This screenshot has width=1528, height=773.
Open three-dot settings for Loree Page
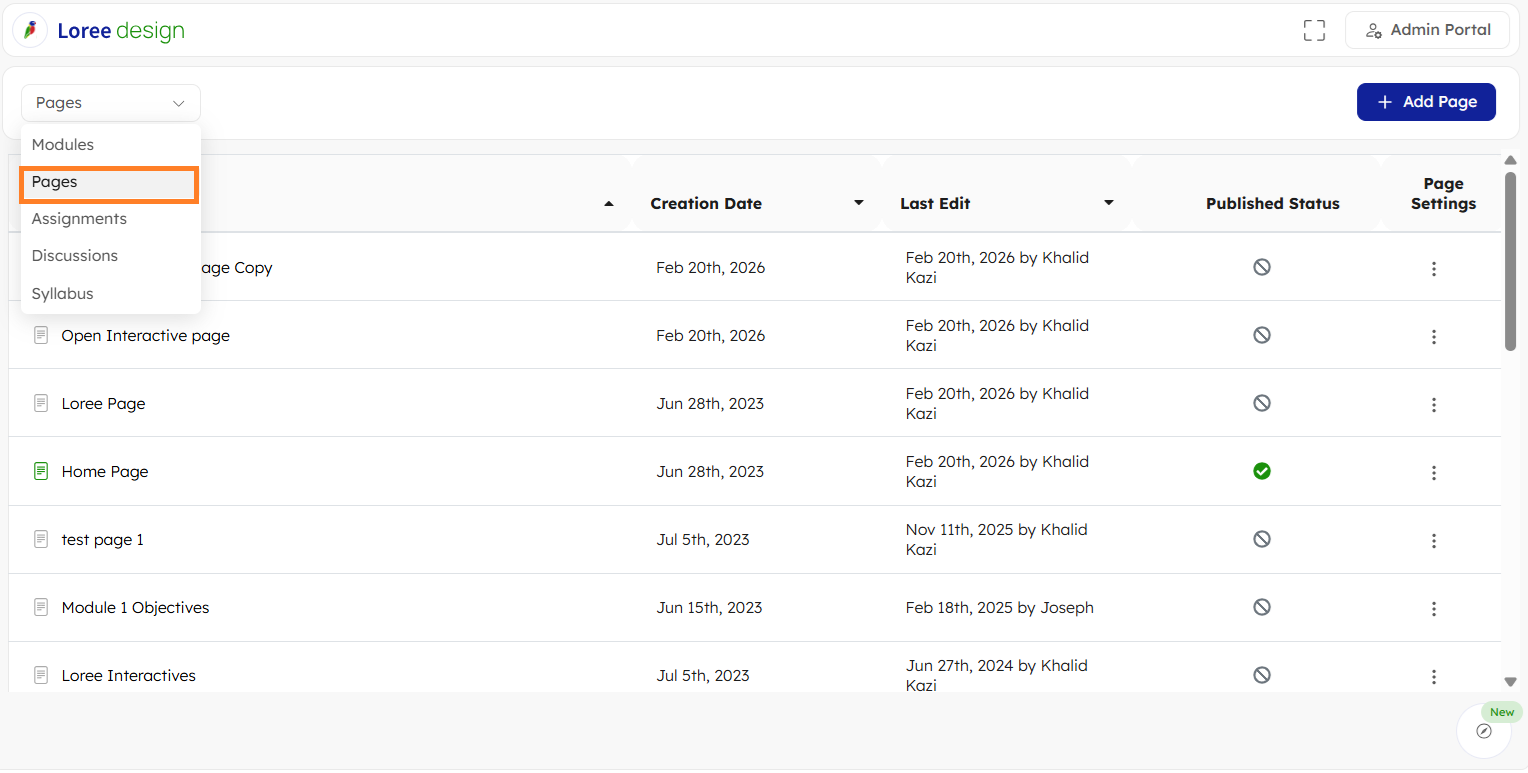pos(1433,405)
